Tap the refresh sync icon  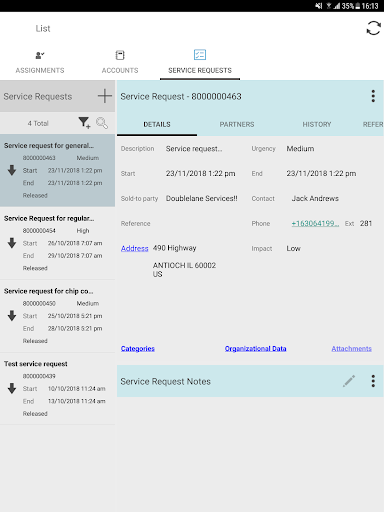point(373,28)
